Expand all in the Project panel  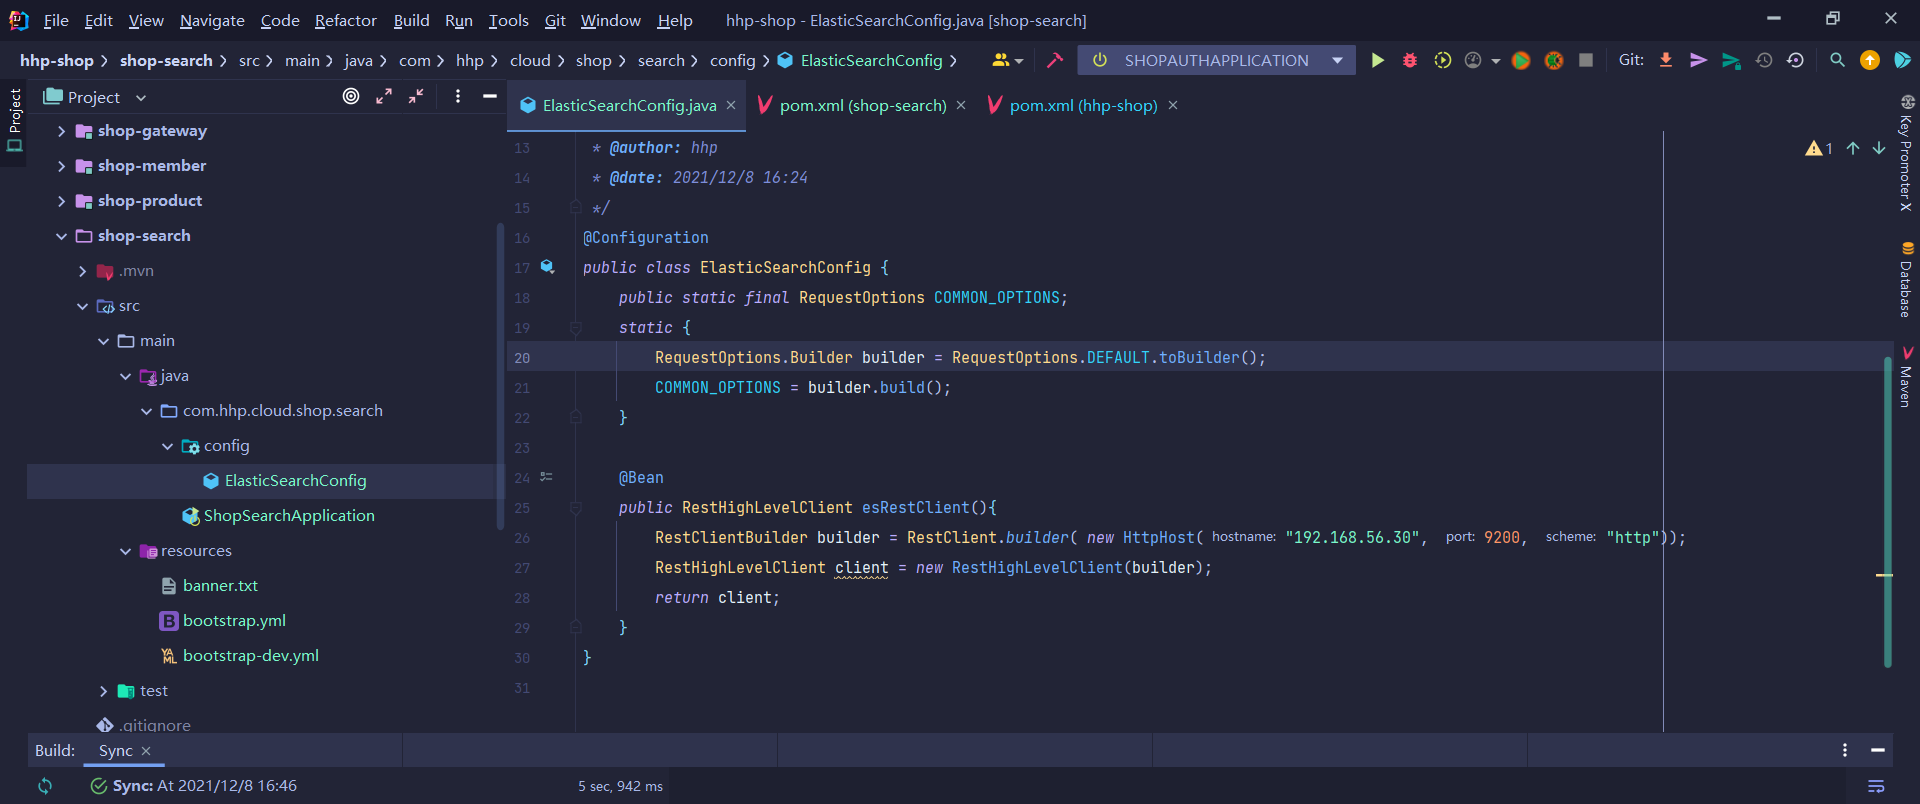pyautogui.click(x=384, y=96)
